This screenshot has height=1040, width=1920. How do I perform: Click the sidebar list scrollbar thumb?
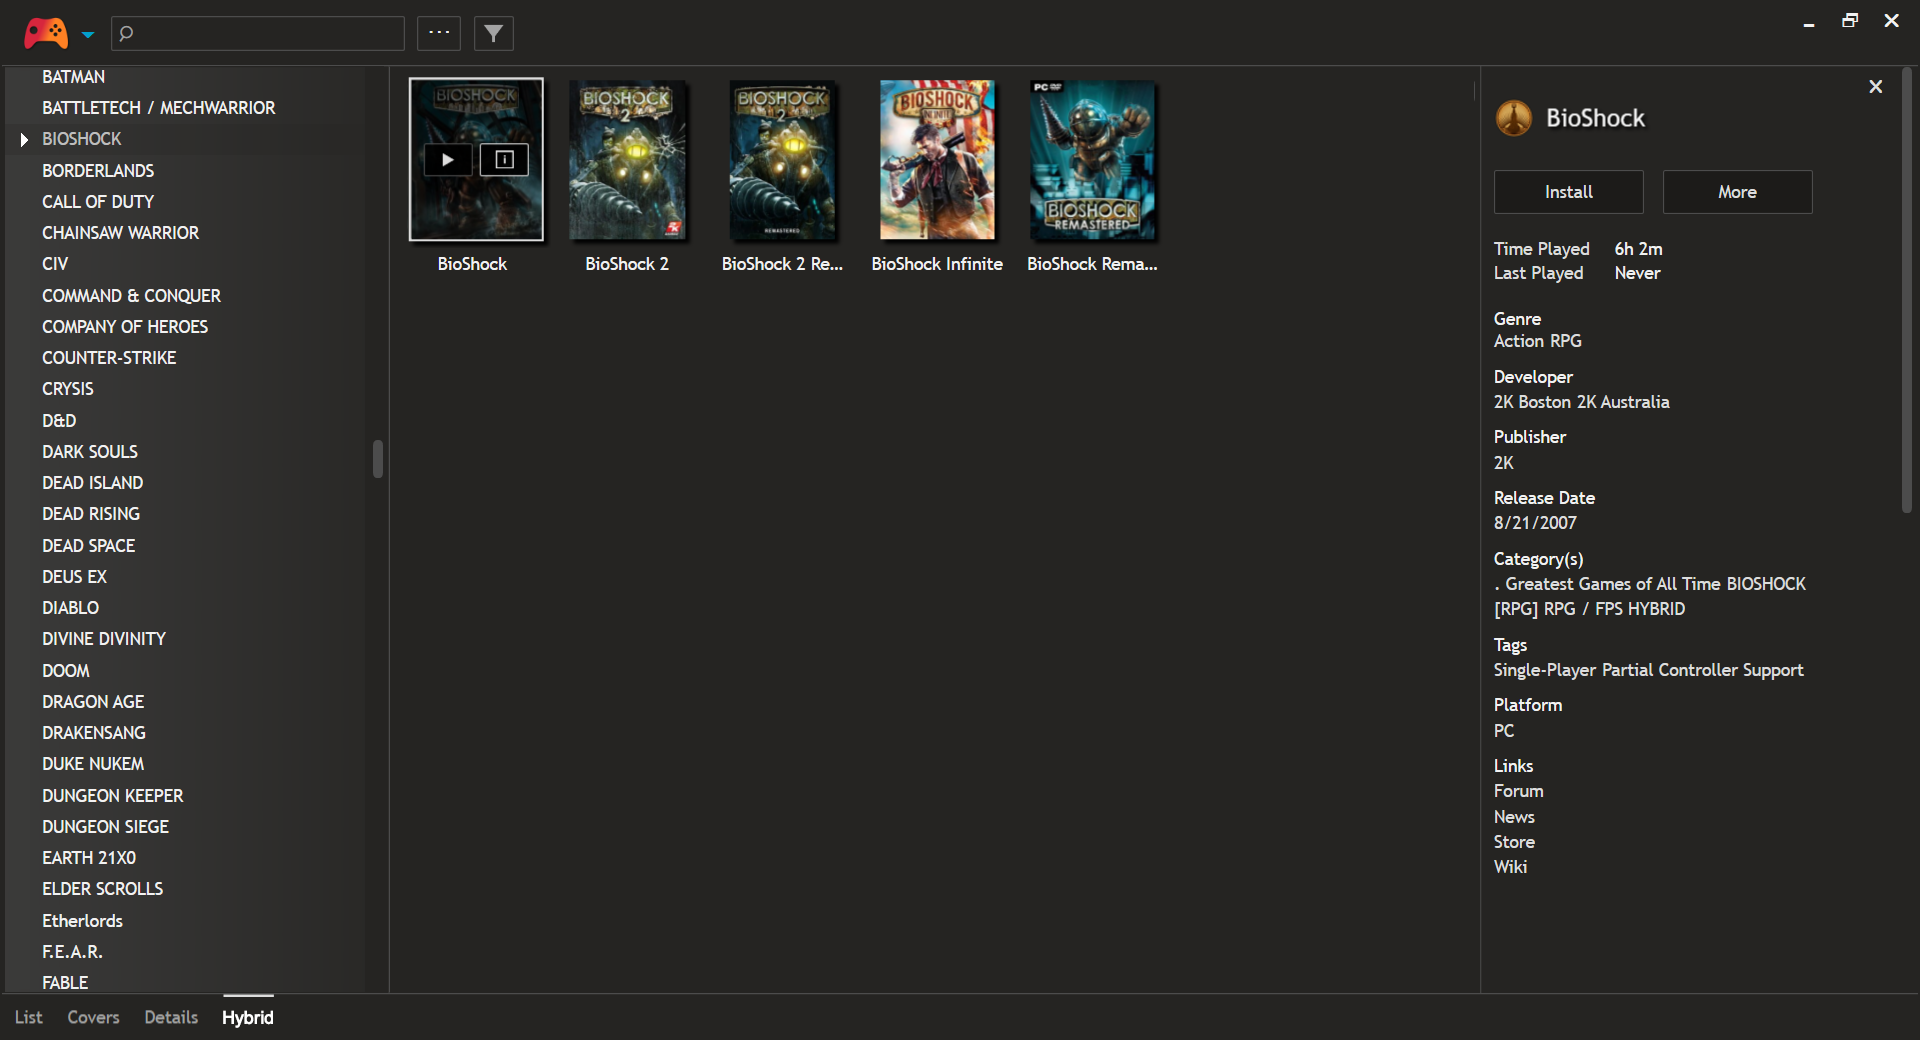click(x=378, y=459)
